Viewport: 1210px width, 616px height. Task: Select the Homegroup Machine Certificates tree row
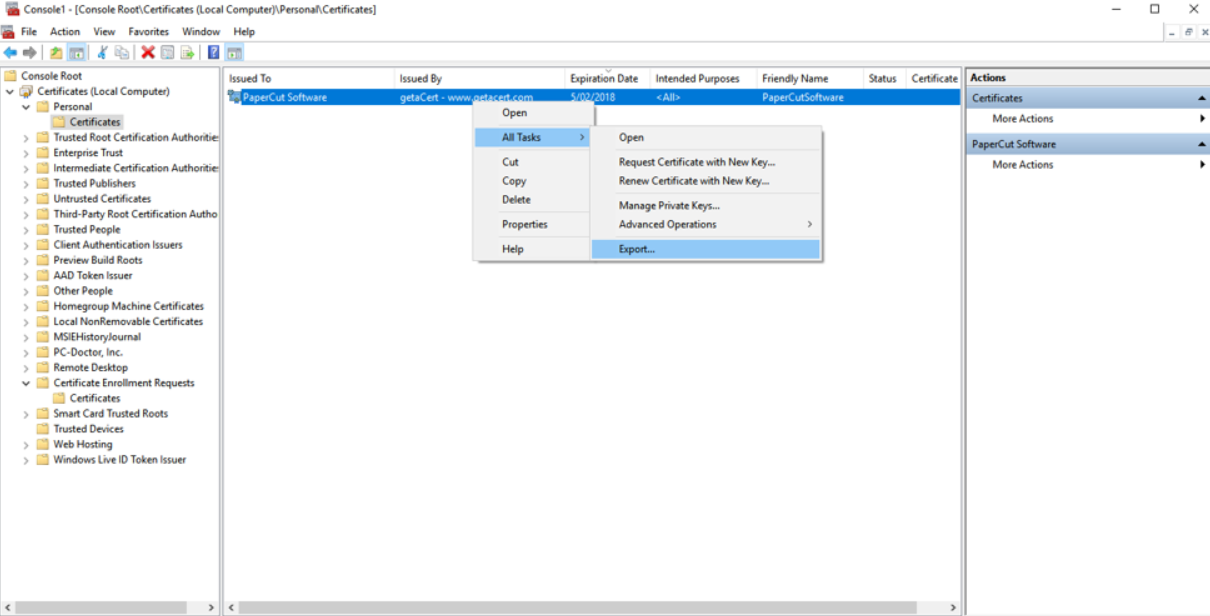pos(128,306)
